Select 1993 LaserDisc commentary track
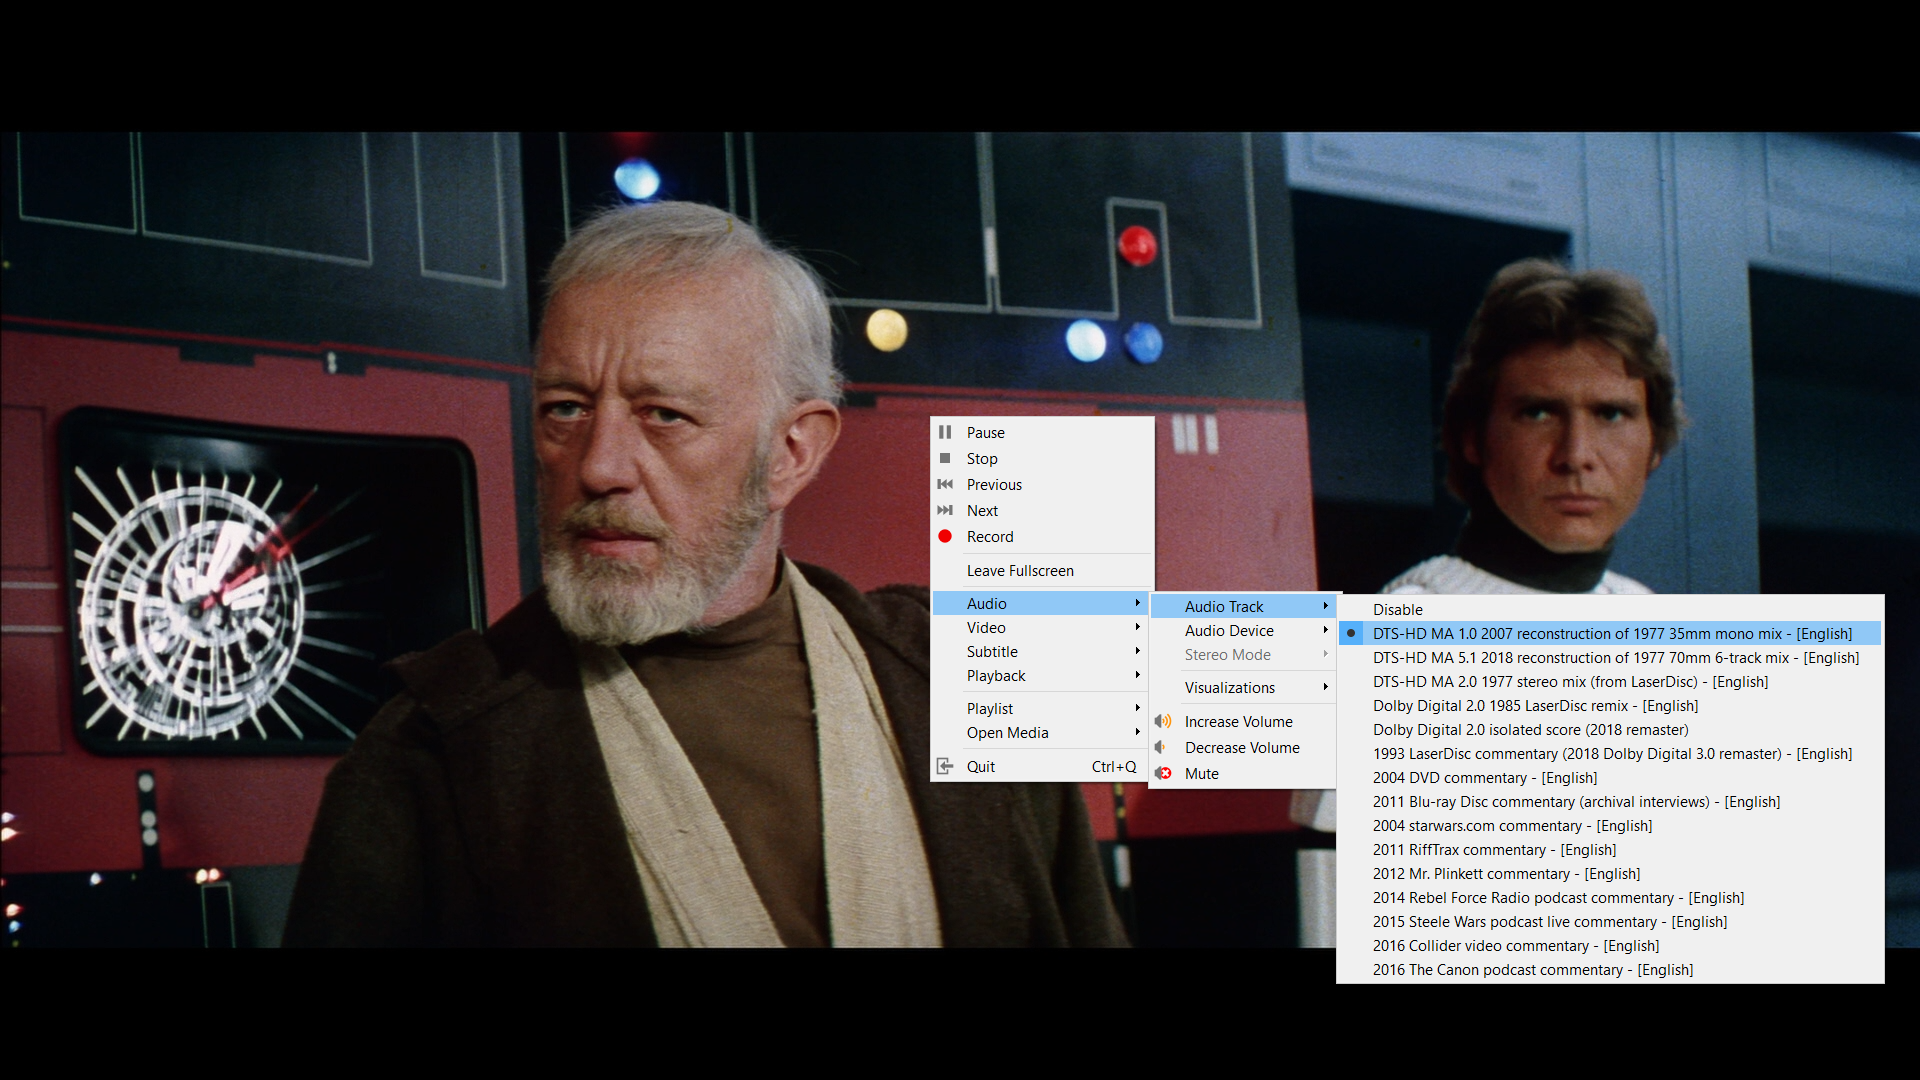This screenshot has width=1920, height=1080. 1610,753
